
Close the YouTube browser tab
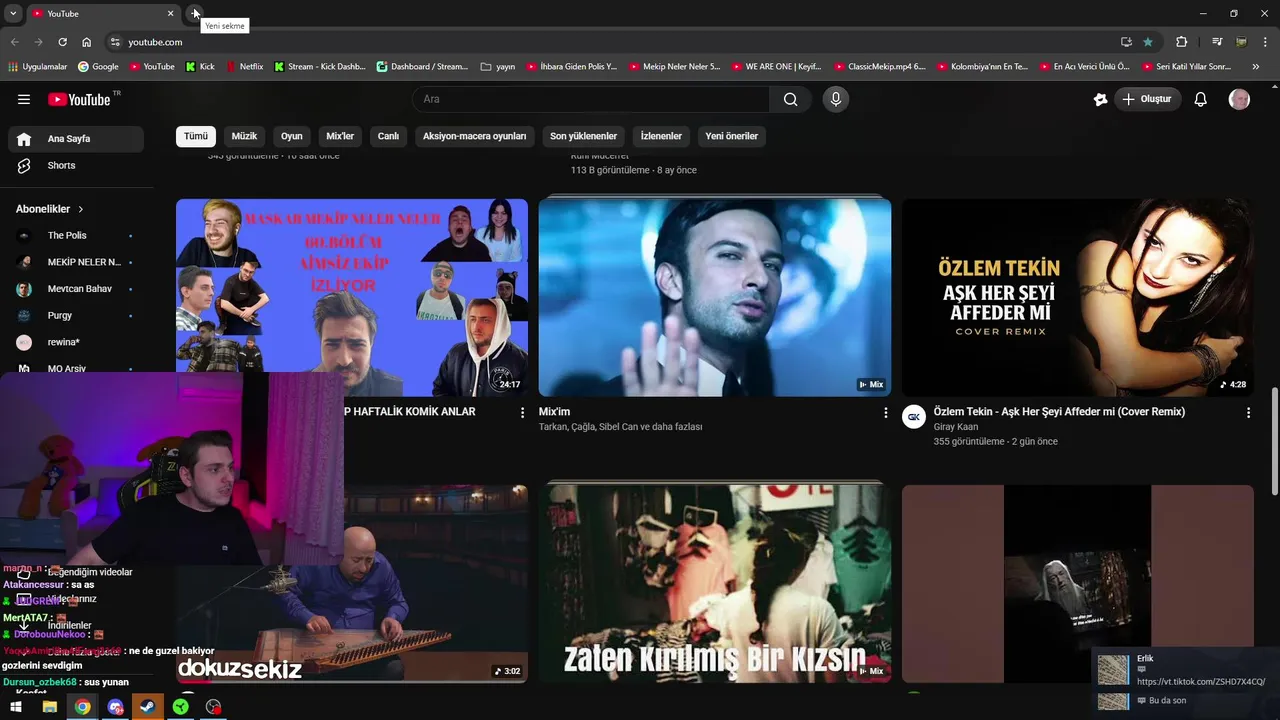point(170,13)
